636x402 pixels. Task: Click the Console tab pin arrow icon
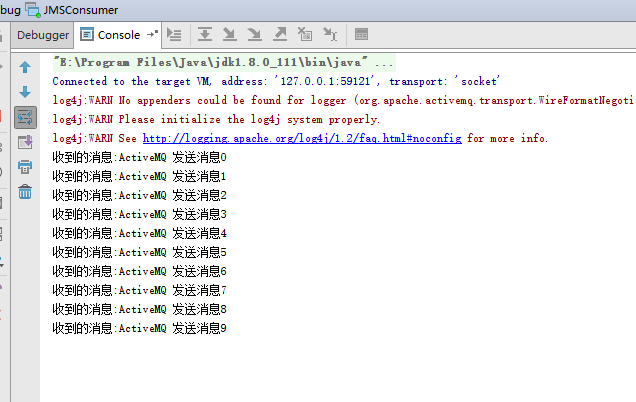coord(153,34)
